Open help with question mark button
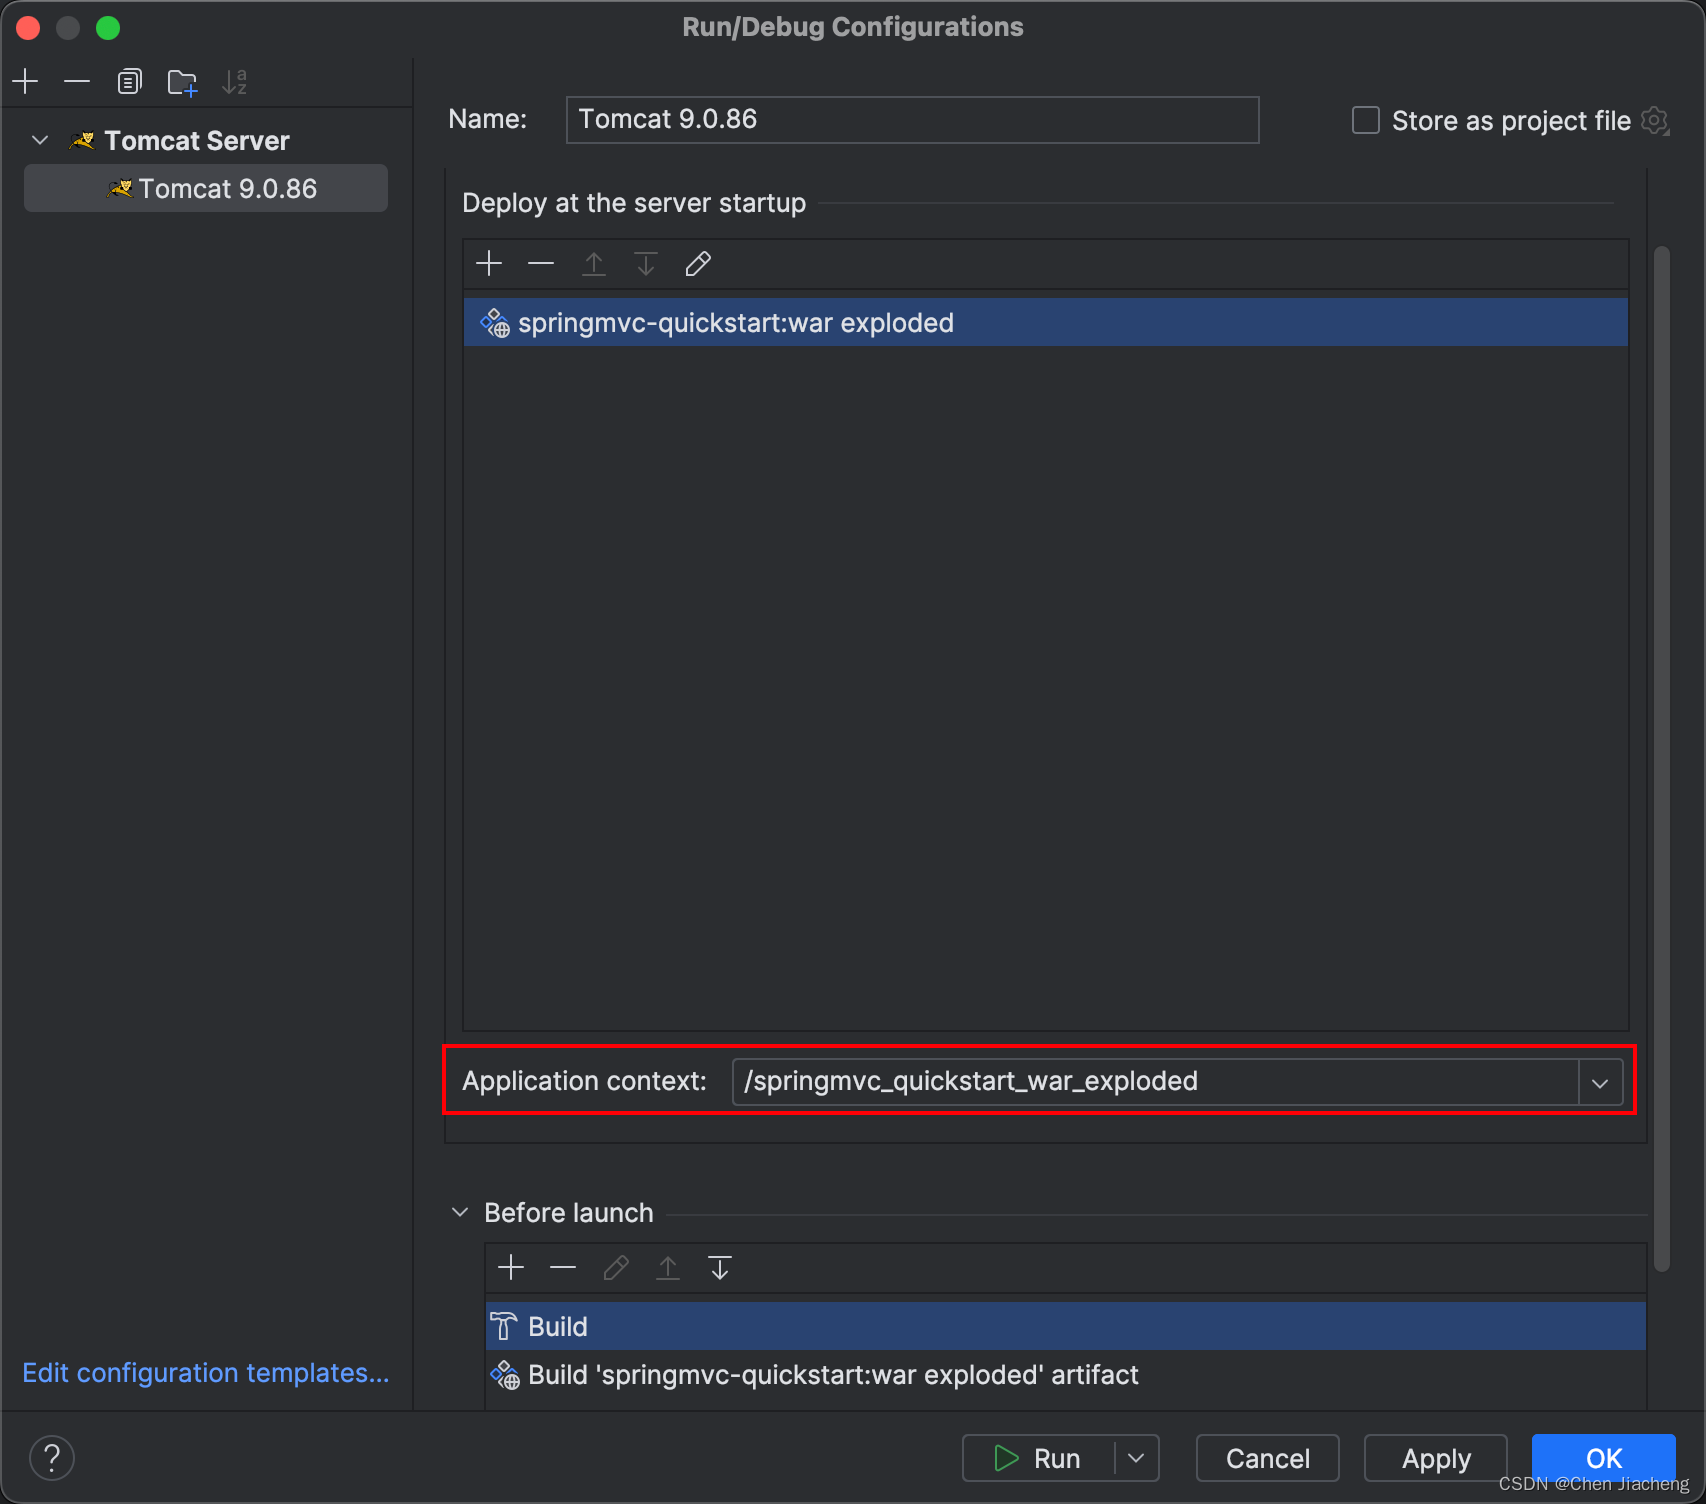Viewport: 1706px width, 1504px height. (52, 1458)
